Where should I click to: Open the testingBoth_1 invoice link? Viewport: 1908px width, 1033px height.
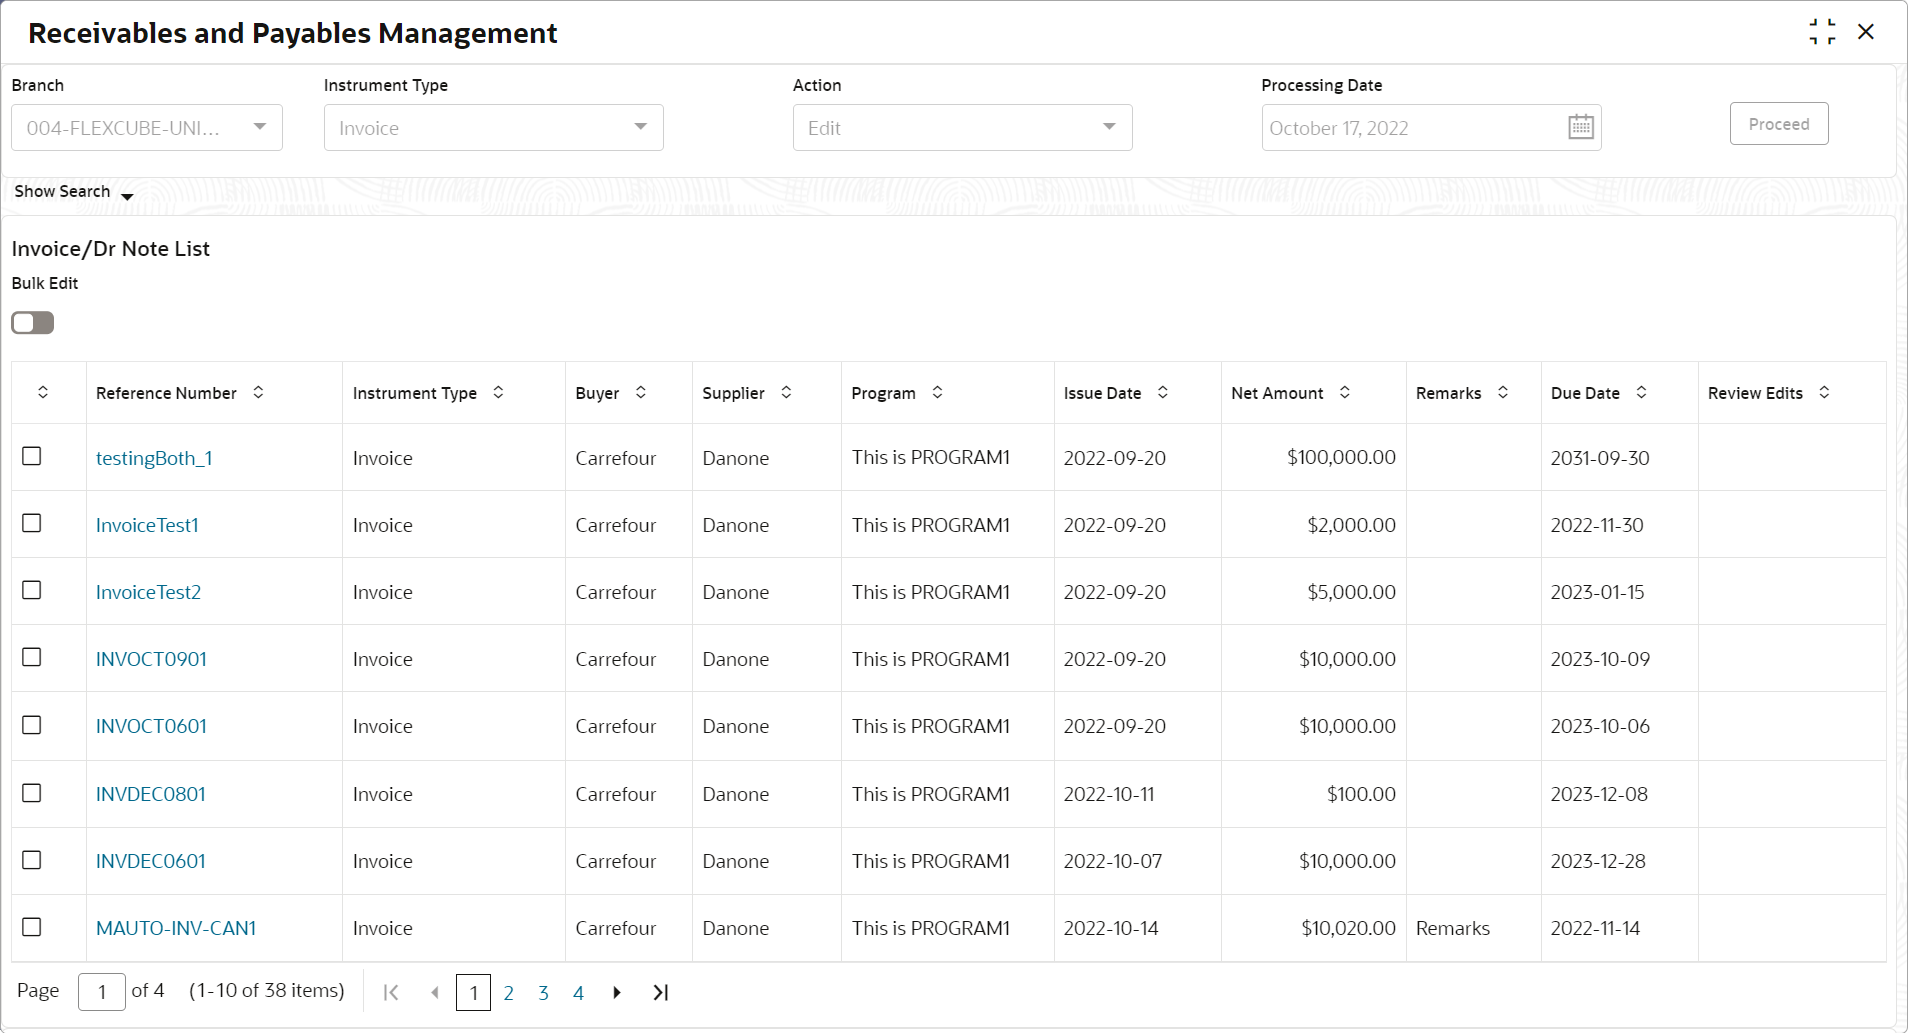click(154, 458)
